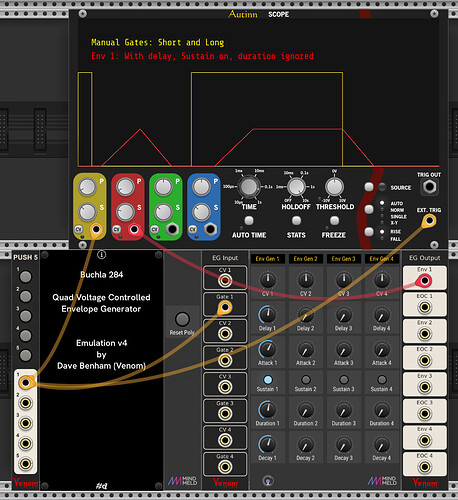Push button 1 on PUSH 5 module

[x=26, y=277]
